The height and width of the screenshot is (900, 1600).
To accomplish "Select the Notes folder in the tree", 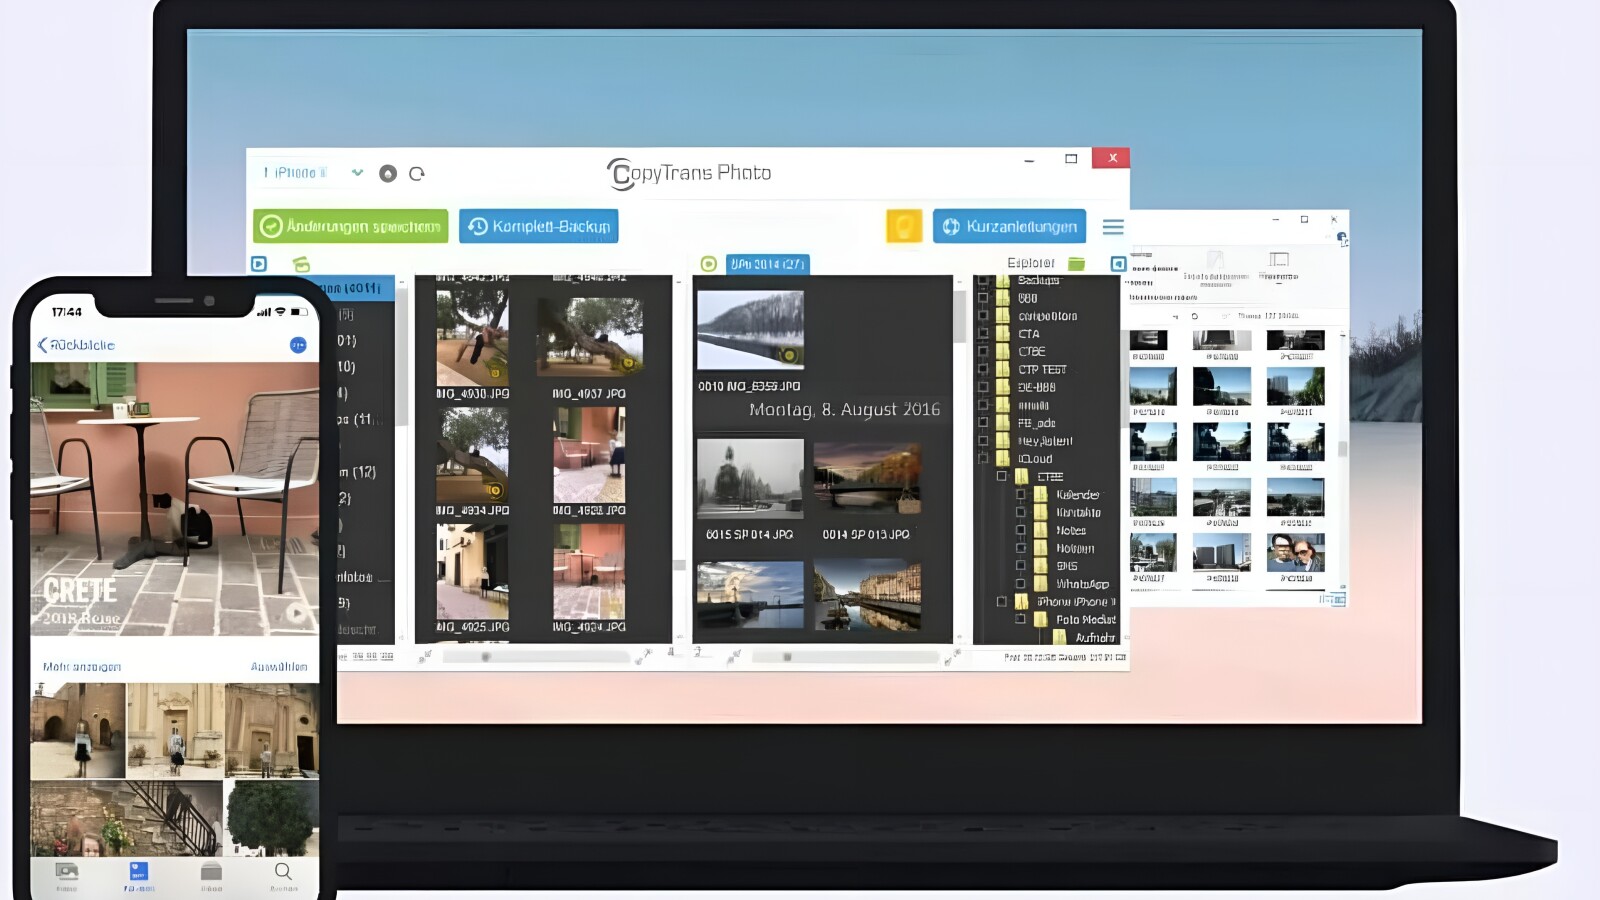I will point(1070,530).
